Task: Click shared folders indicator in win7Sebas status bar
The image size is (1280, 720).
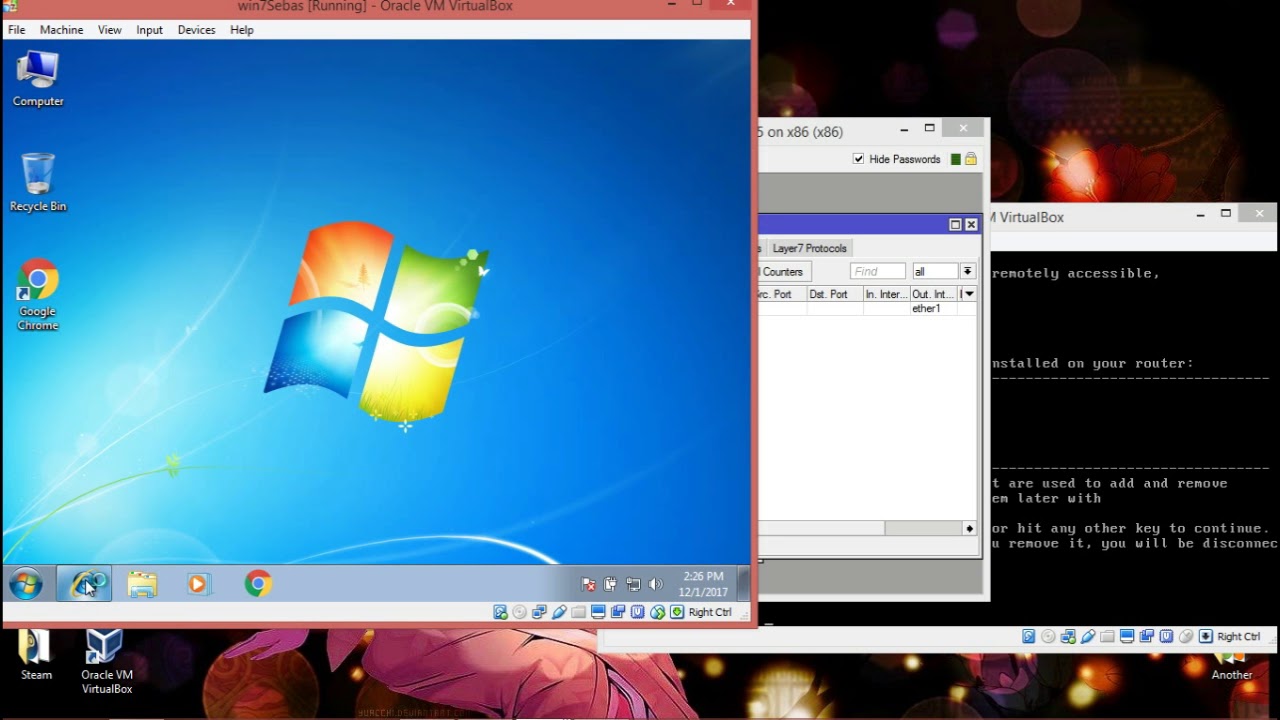Action: pyautogui.click(x=579, y=612)
